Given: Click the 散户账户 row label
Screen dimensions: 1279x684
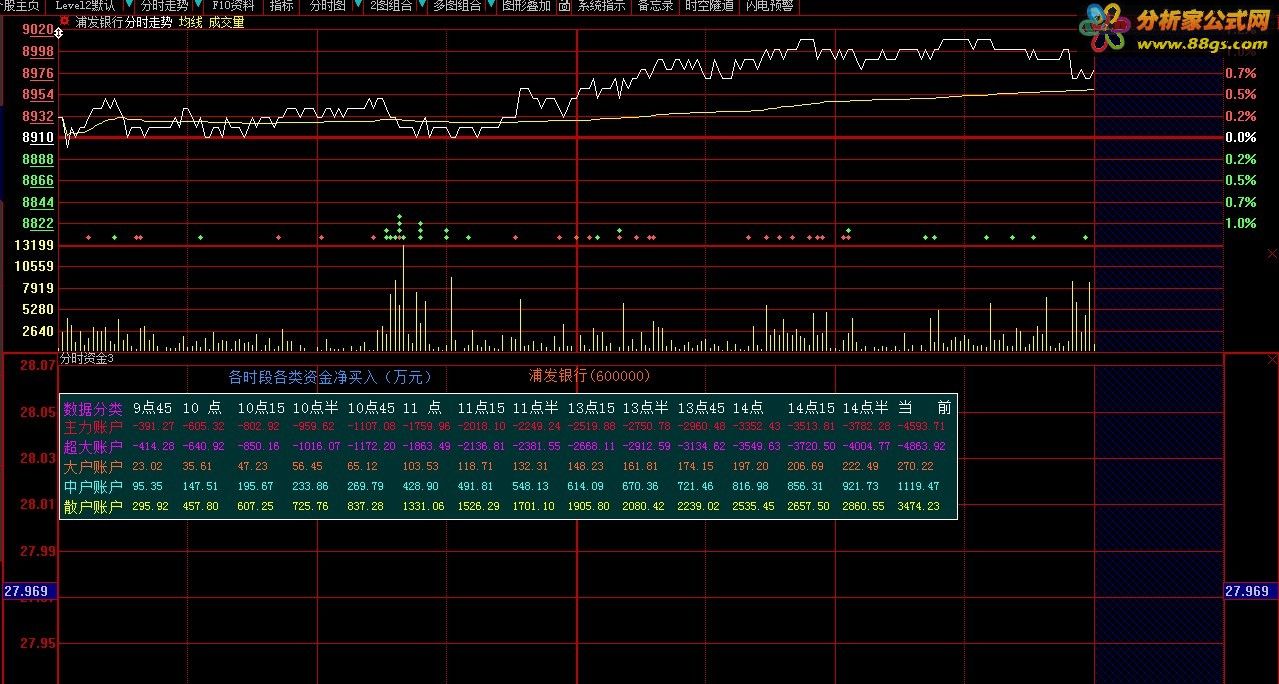Looking at the screenshot, I should [x=93, y=506].
